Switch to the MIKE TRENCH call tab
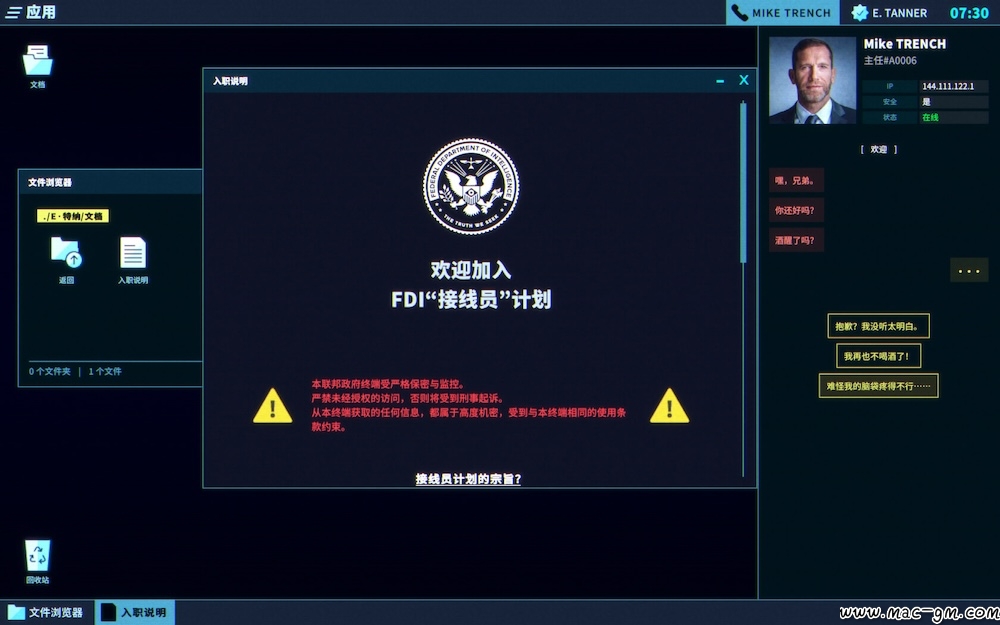The height and width of the screenshot is (625, 1000). coord(783,13)
